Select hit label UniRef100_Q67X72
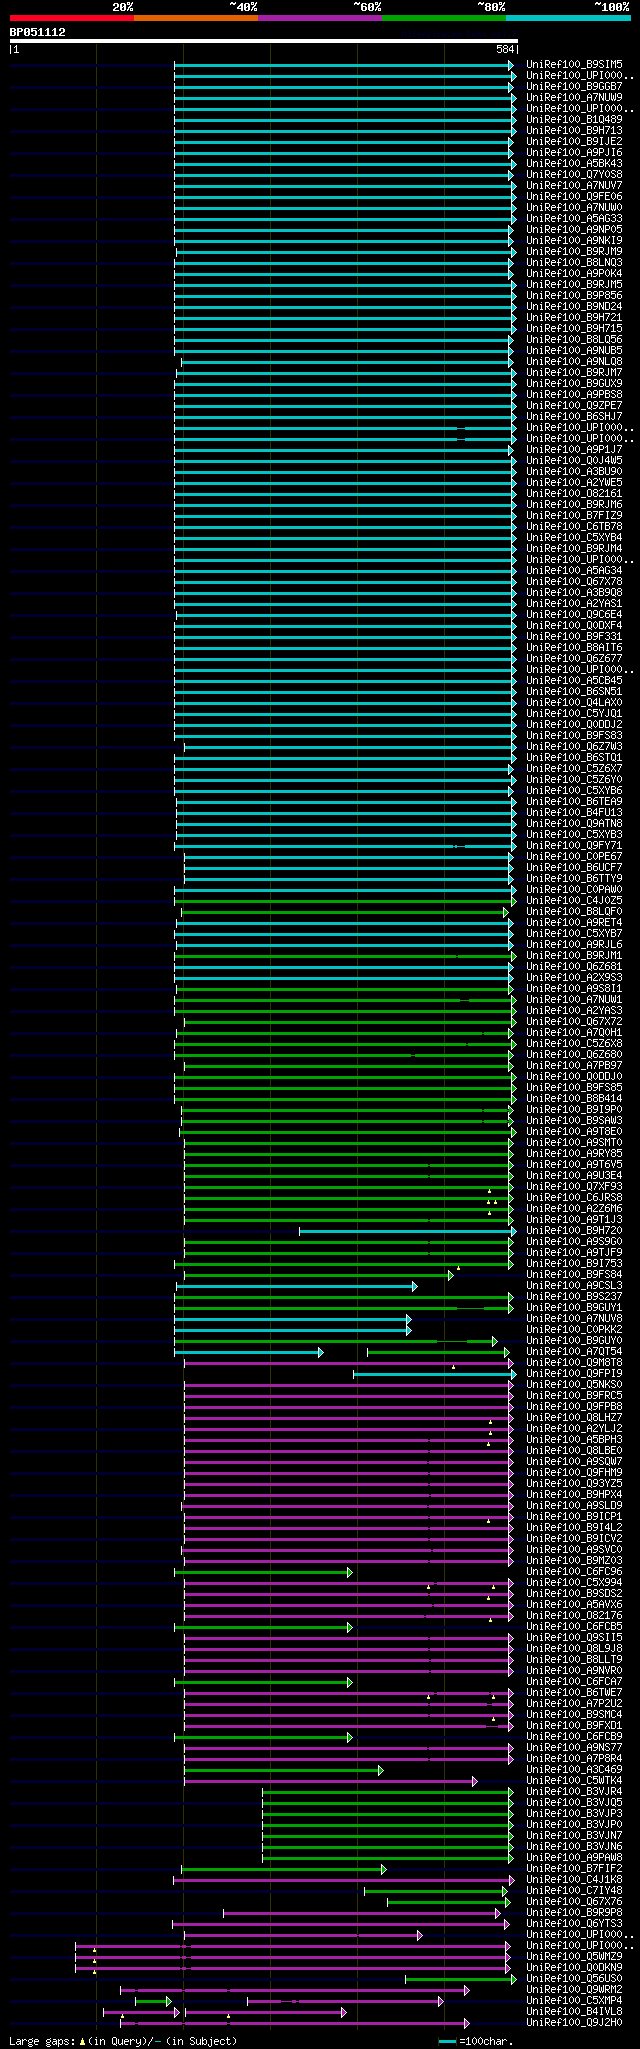 [574, 1022]
